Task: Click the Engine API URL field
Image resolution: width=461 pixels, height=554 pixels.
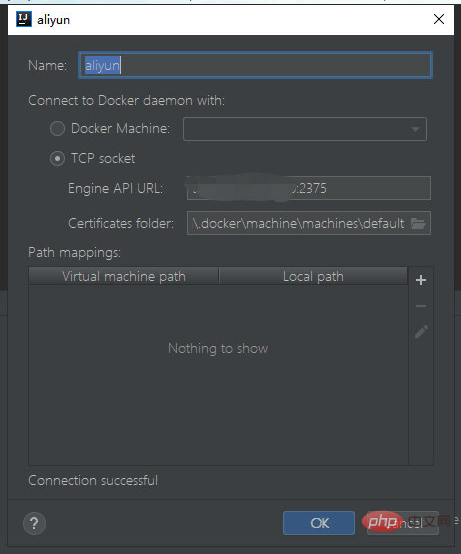Action: tap(309, 188)
